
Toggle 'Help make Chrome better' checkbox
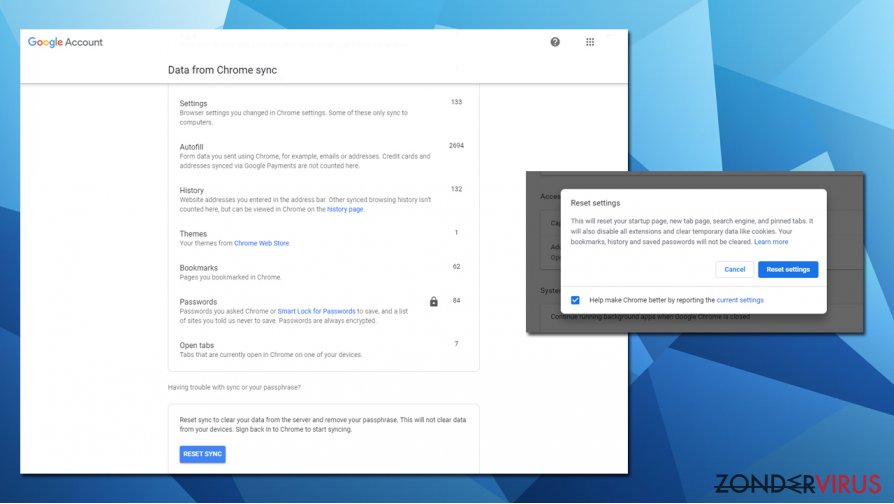575,300
